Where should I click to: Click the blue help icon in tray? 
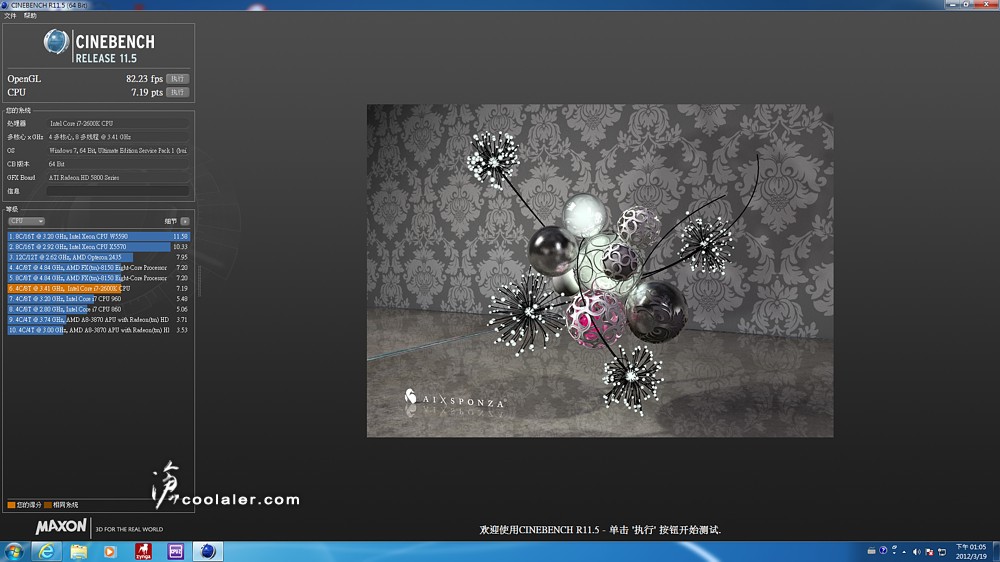click(883, 551)
